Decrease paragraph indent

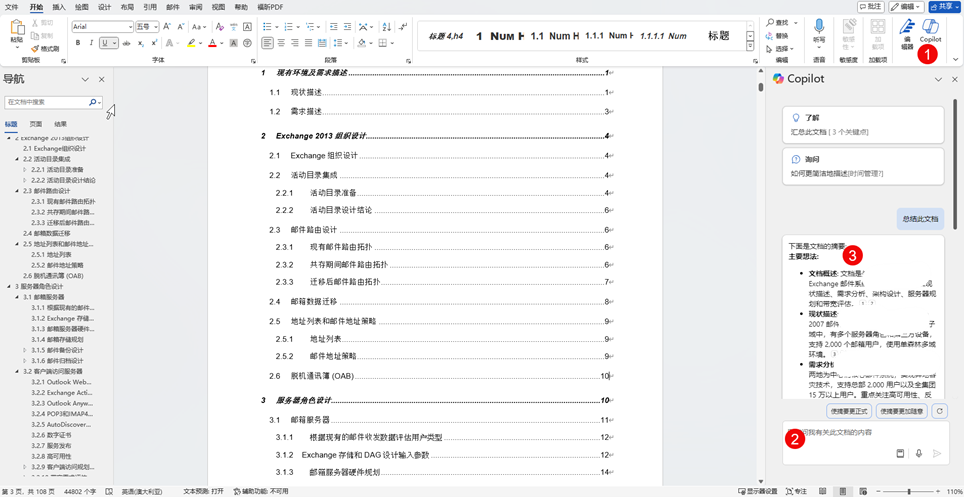pos(333,27)
